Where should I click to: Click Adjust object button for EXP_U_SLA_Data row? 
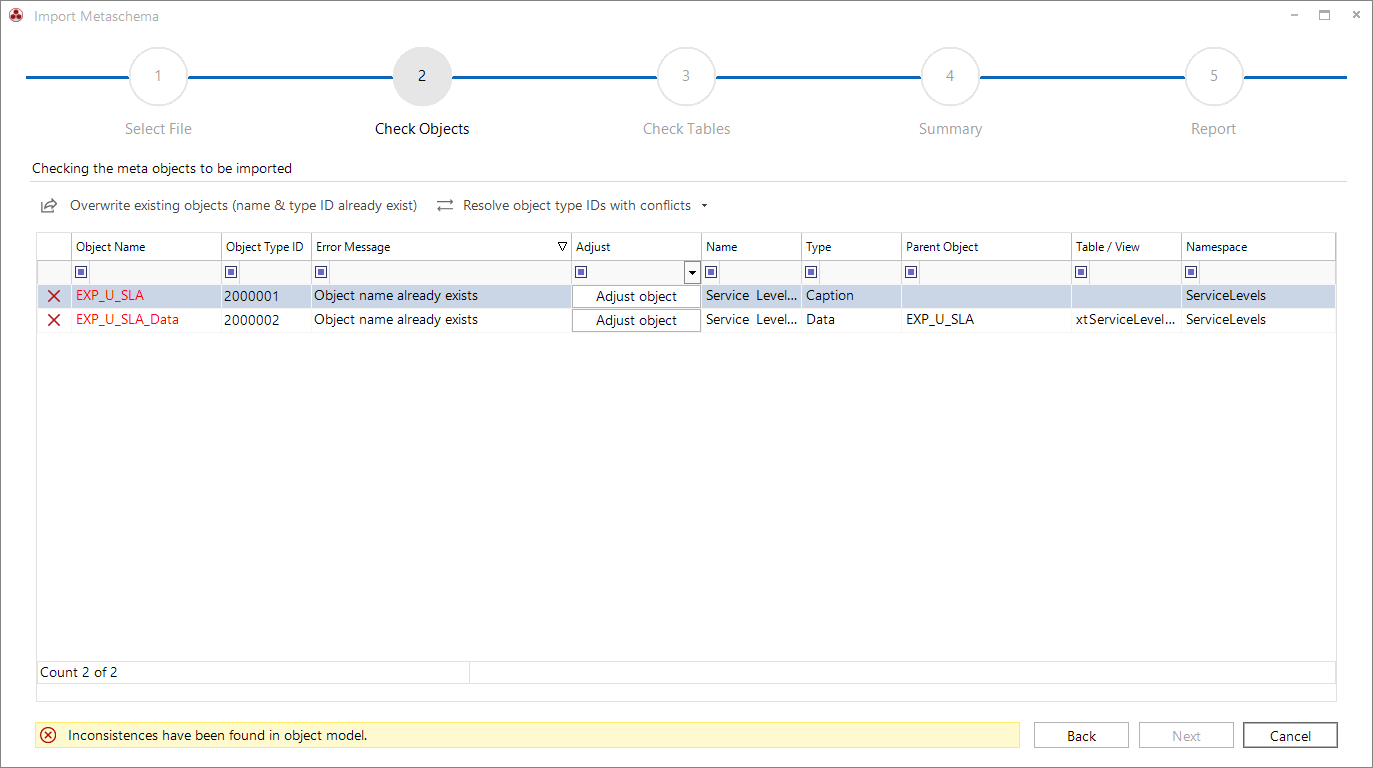(x=636, y=320)
